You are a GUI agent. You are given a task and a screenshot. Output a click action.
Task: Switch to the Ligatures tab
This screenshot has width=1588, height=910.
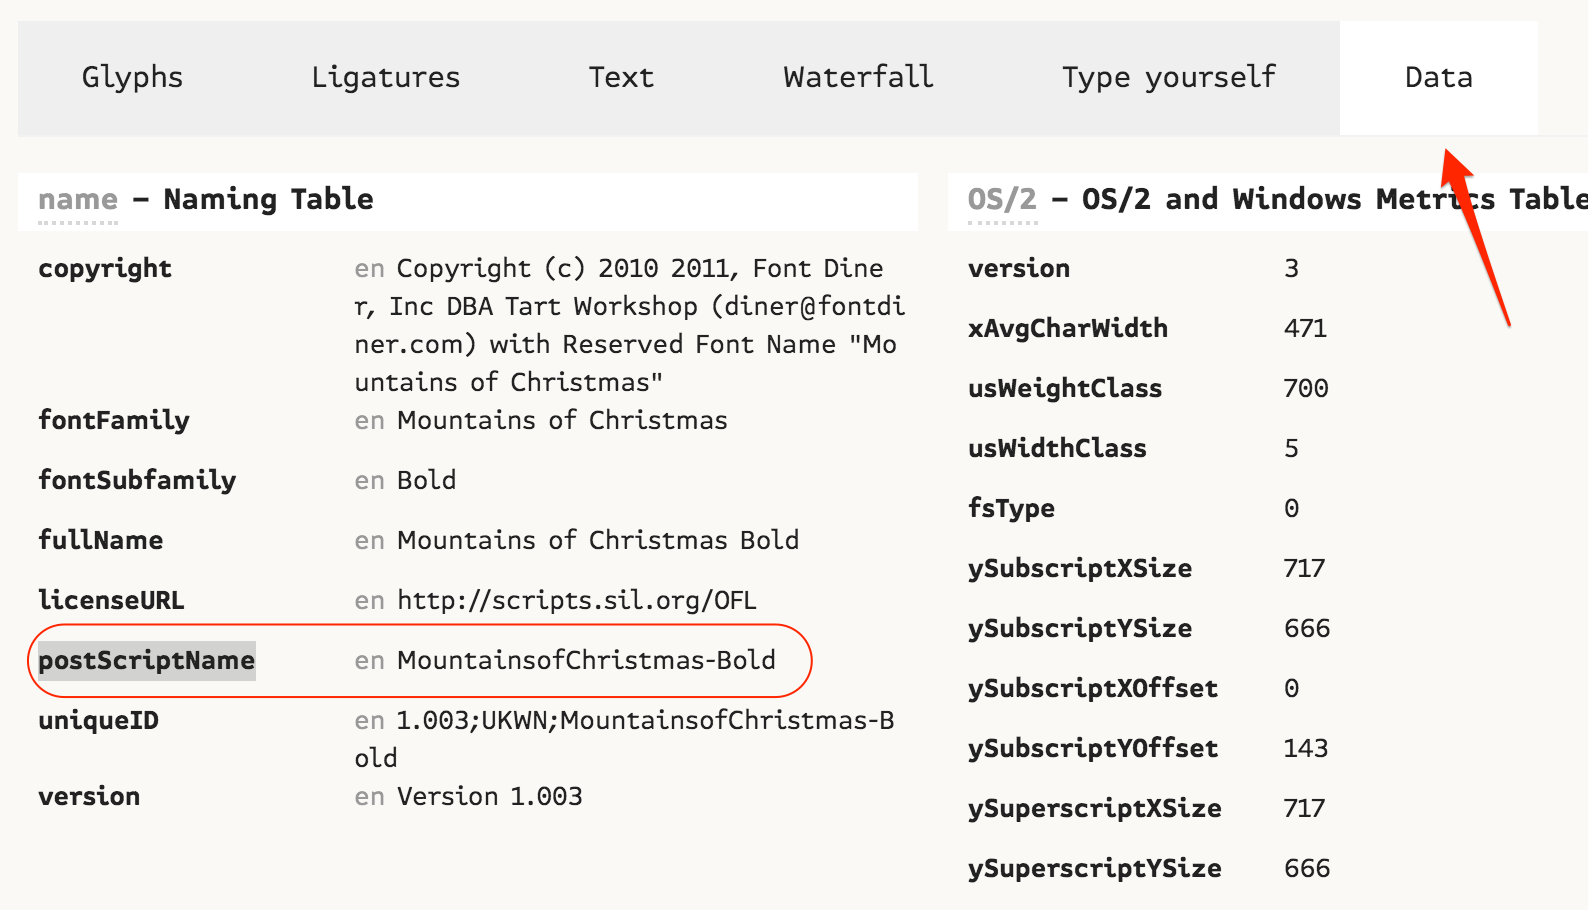[x=385, y=78]
